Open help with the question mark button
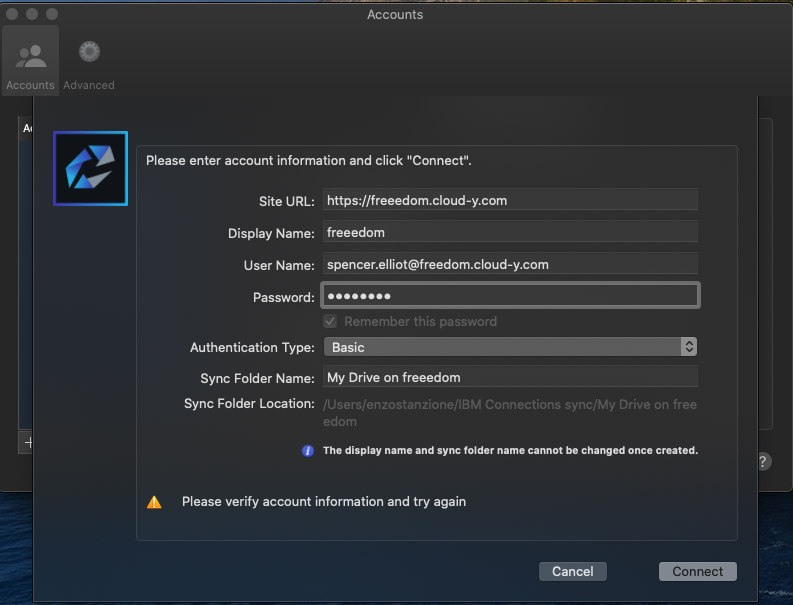The width and height of the screenshot is (793, 605). [x=763, y=461]
